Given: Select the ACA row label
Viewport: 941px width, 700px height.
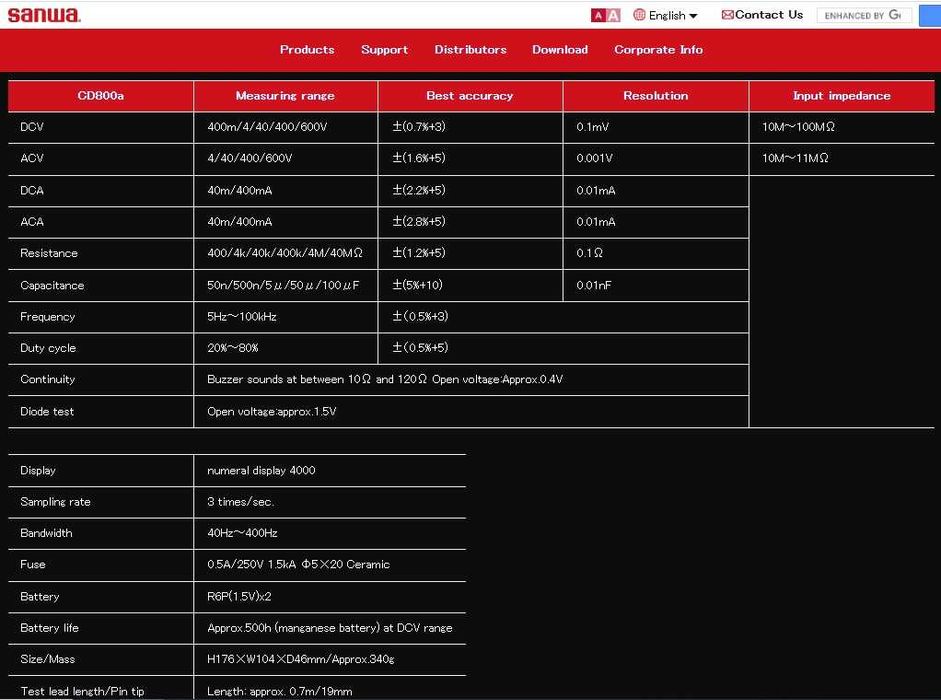Looking at the screenshot, I should tap(32, 222).
